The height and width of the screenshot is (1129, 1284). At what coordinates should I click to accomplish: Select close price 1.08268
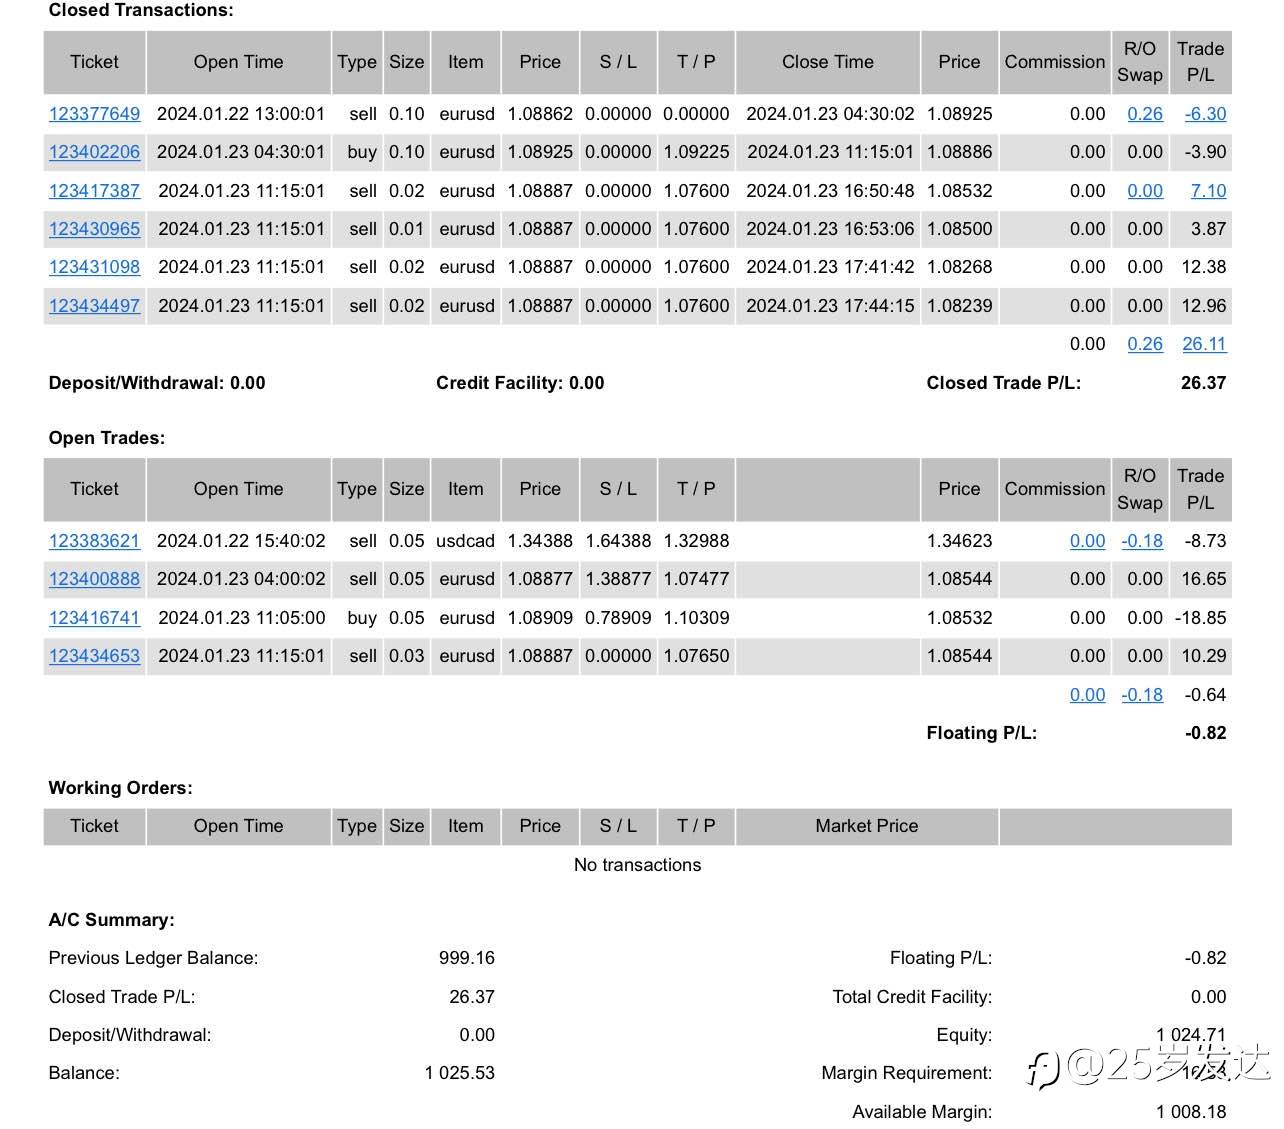[x=959, y=267]
